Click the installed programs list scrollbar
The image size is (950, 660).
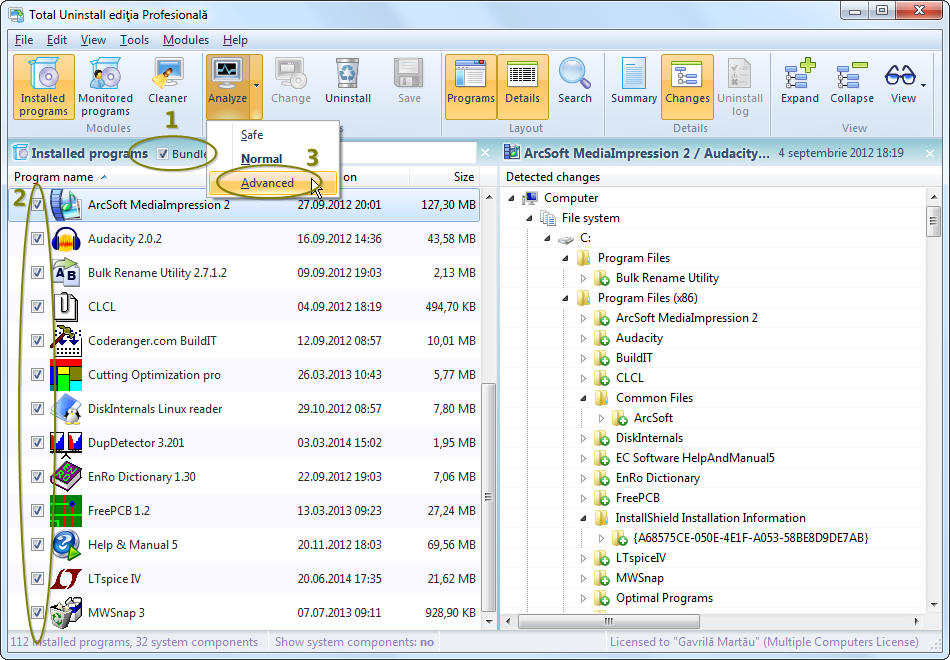pyautogui.click(x=488, y=440)
